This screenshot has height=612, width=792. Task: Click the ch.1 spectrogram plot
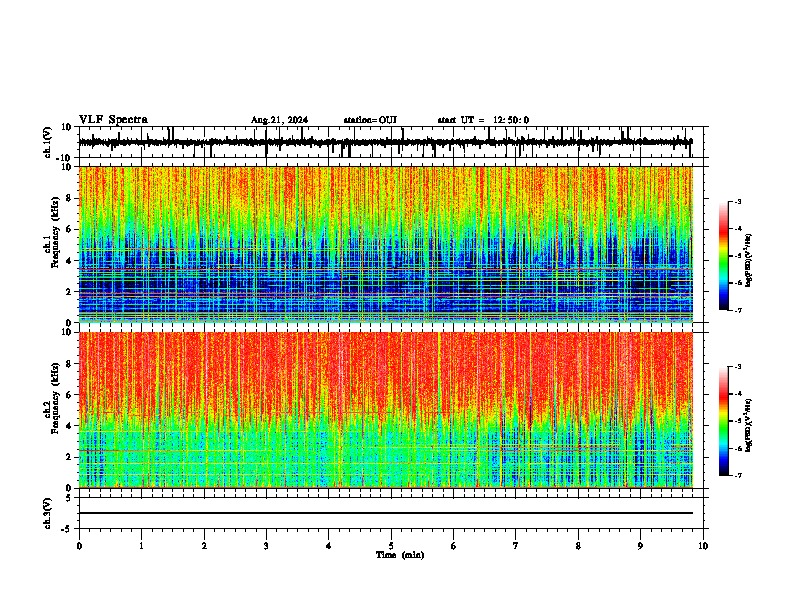386,244
